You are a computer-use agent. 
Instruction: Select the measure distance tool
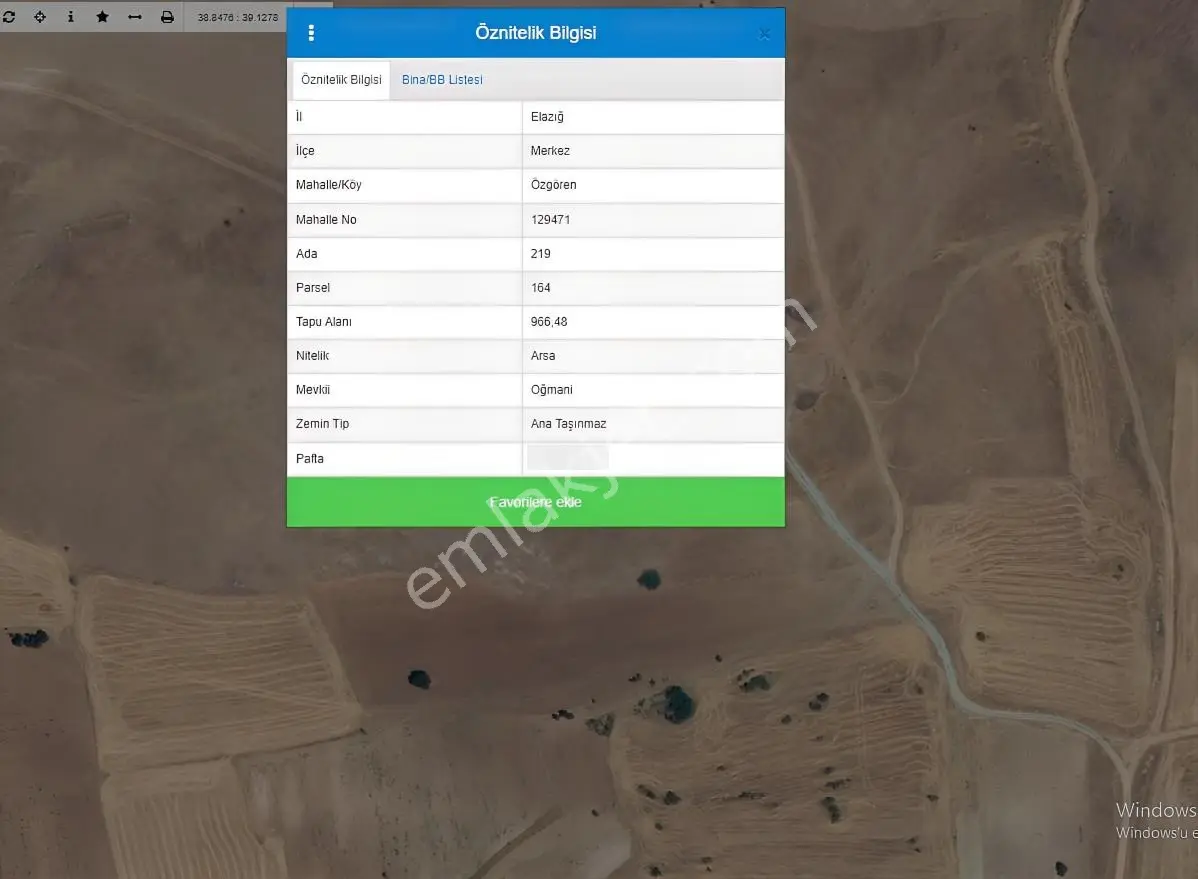click(134, 17)
